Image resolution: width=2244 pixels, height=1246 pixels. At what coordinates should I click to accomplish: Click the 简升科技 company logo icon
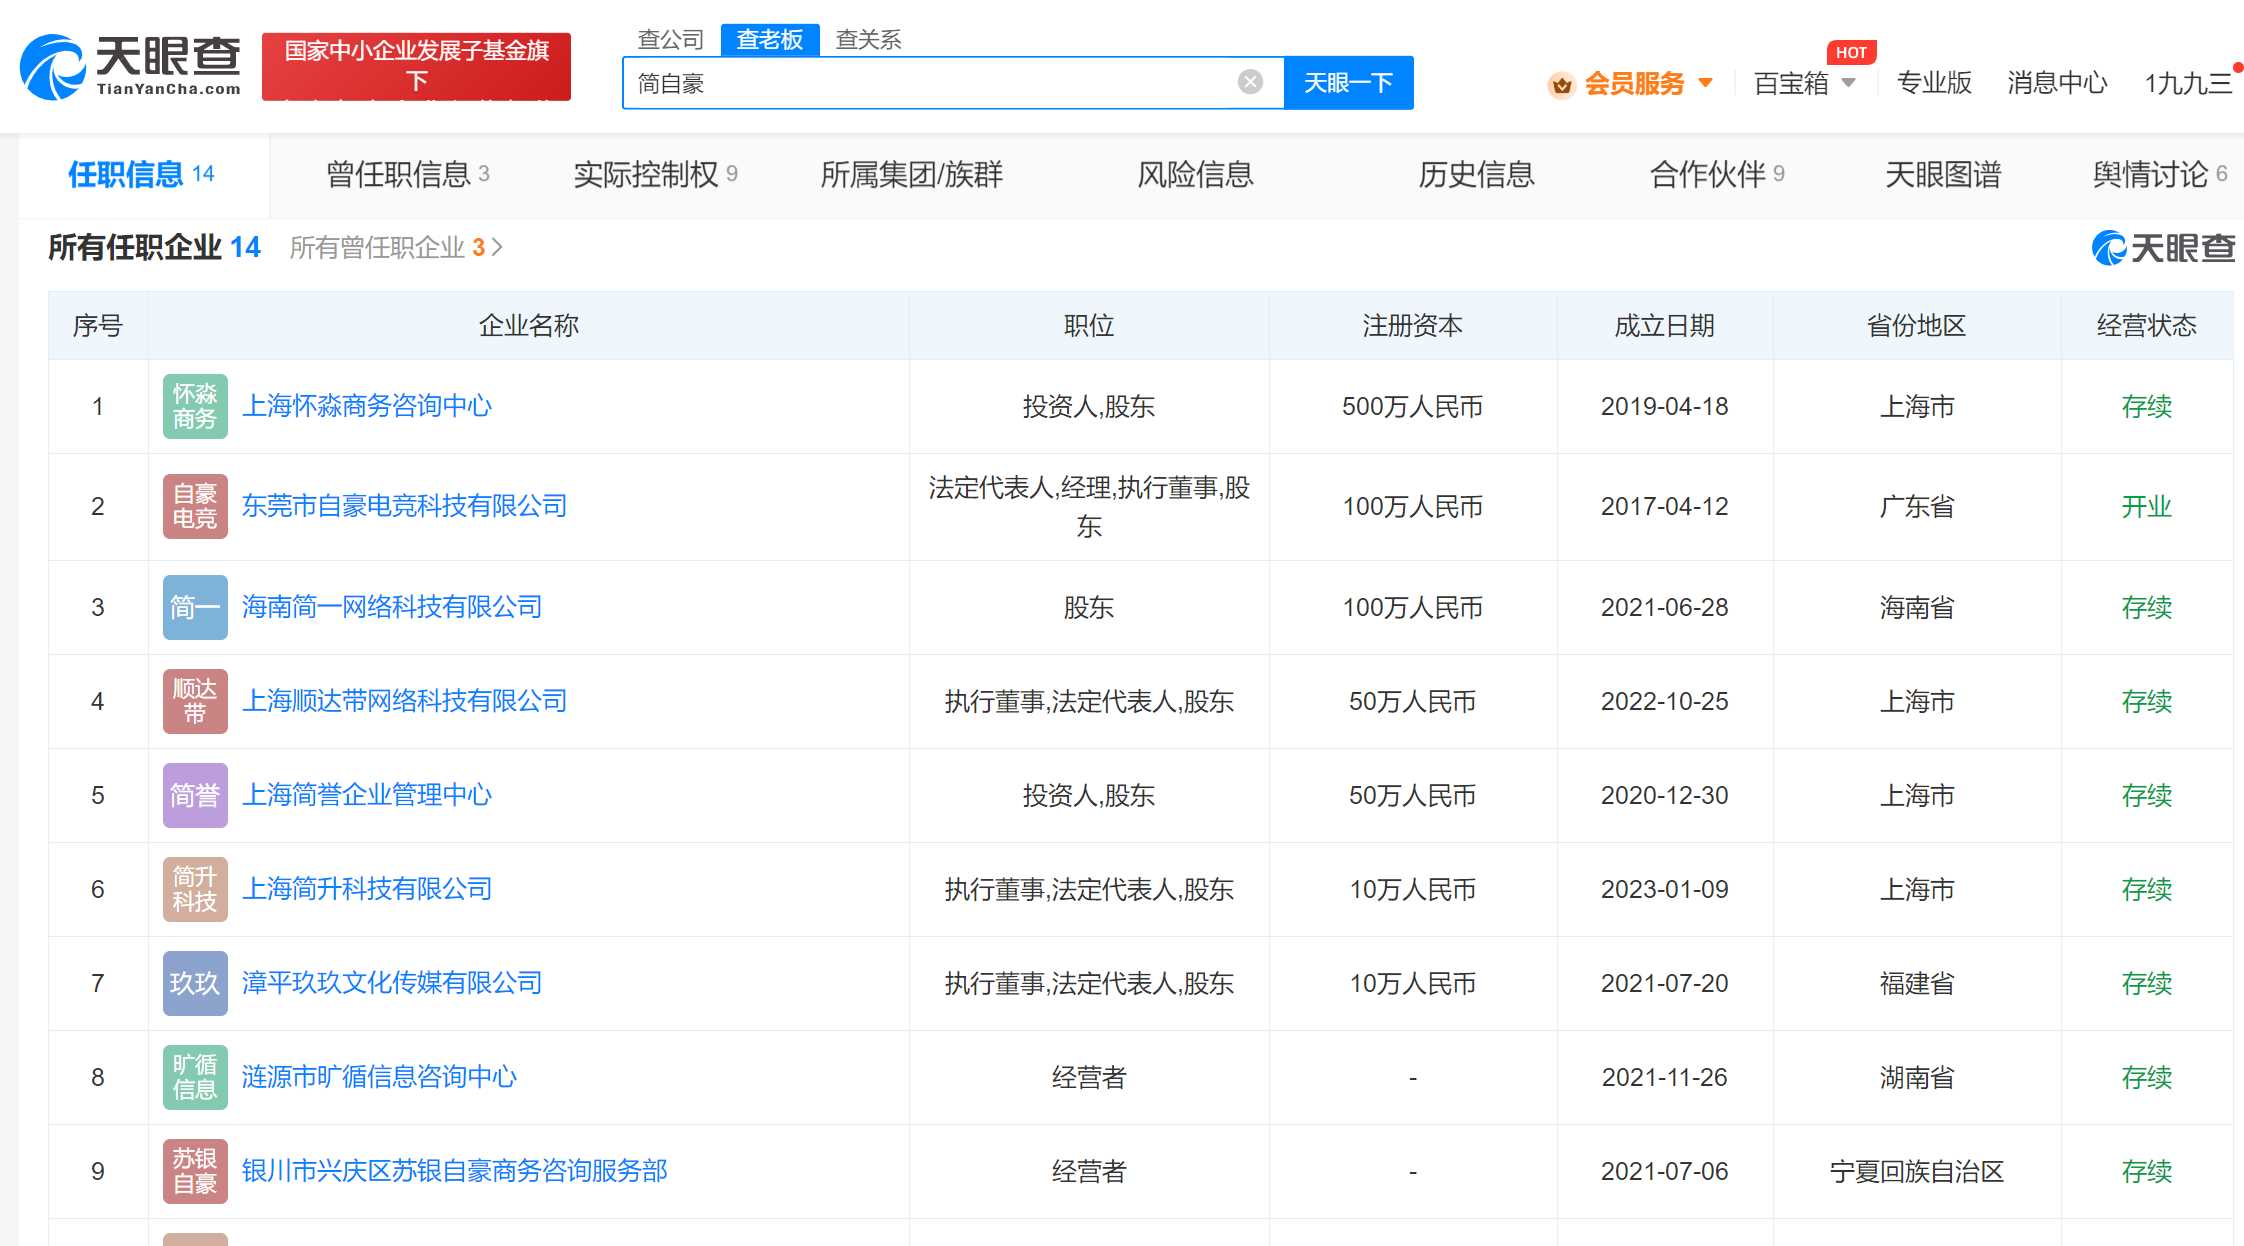coord(195,889)
